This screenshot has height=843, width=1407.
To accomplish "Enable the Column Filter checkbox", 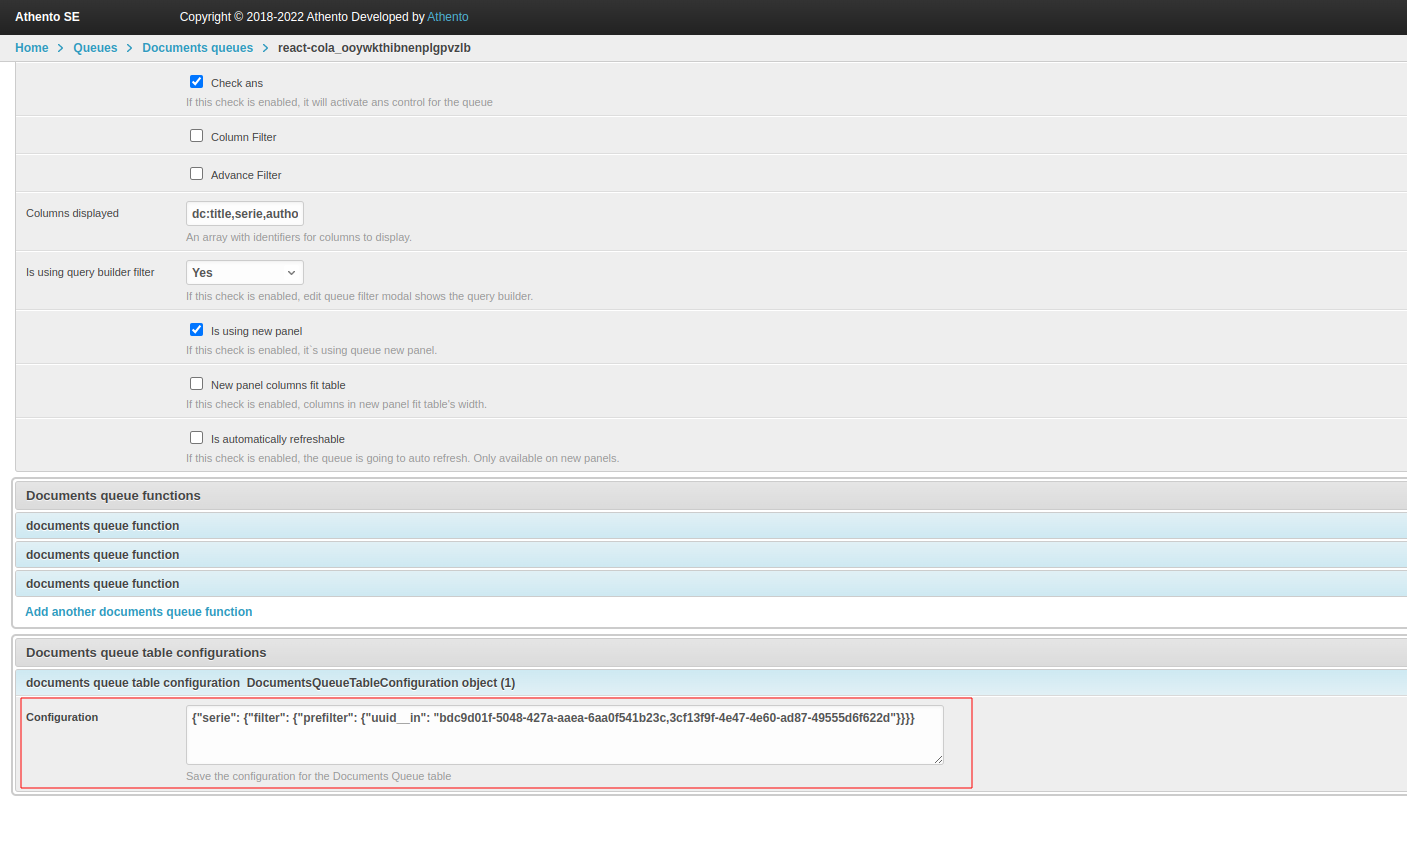I will [x=196, y=136].
